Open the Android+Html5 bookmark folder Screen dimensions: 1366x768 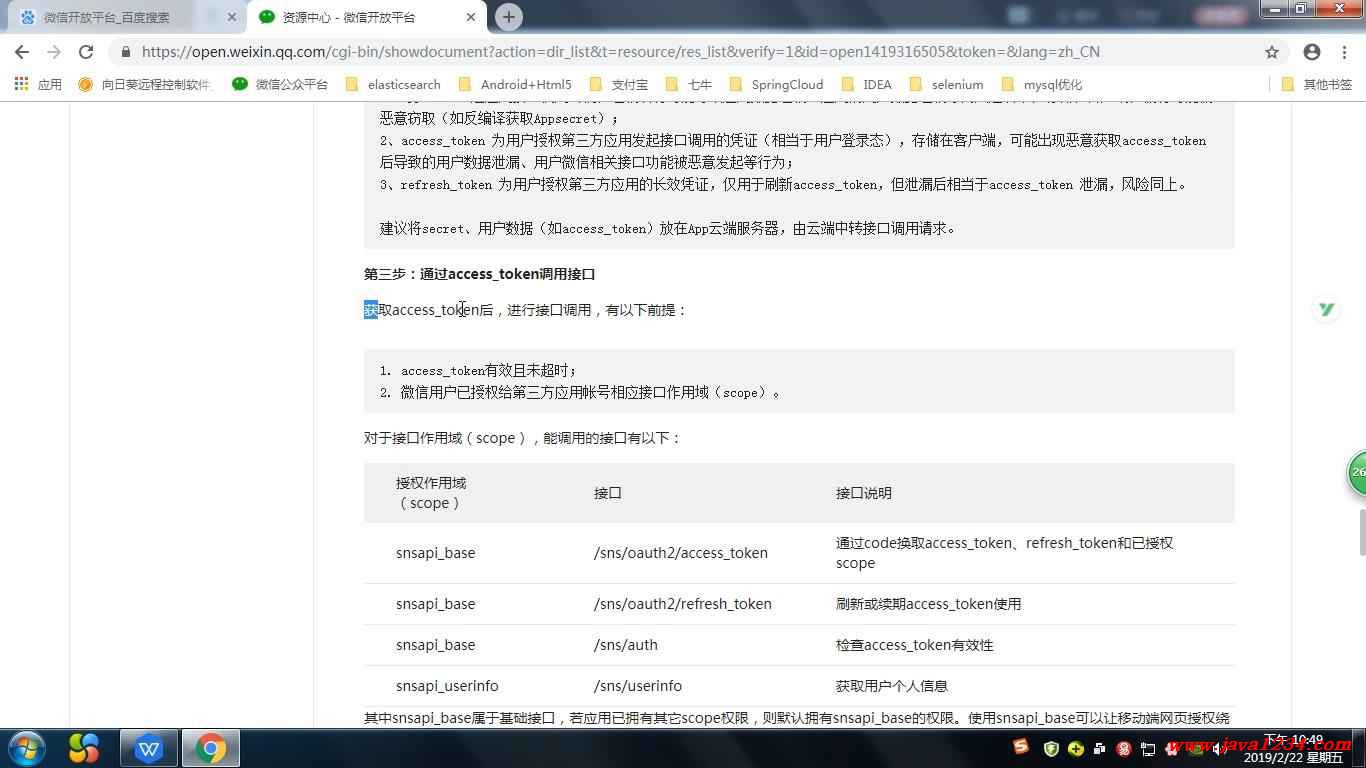pyautogui.click(x=515, y=84)
